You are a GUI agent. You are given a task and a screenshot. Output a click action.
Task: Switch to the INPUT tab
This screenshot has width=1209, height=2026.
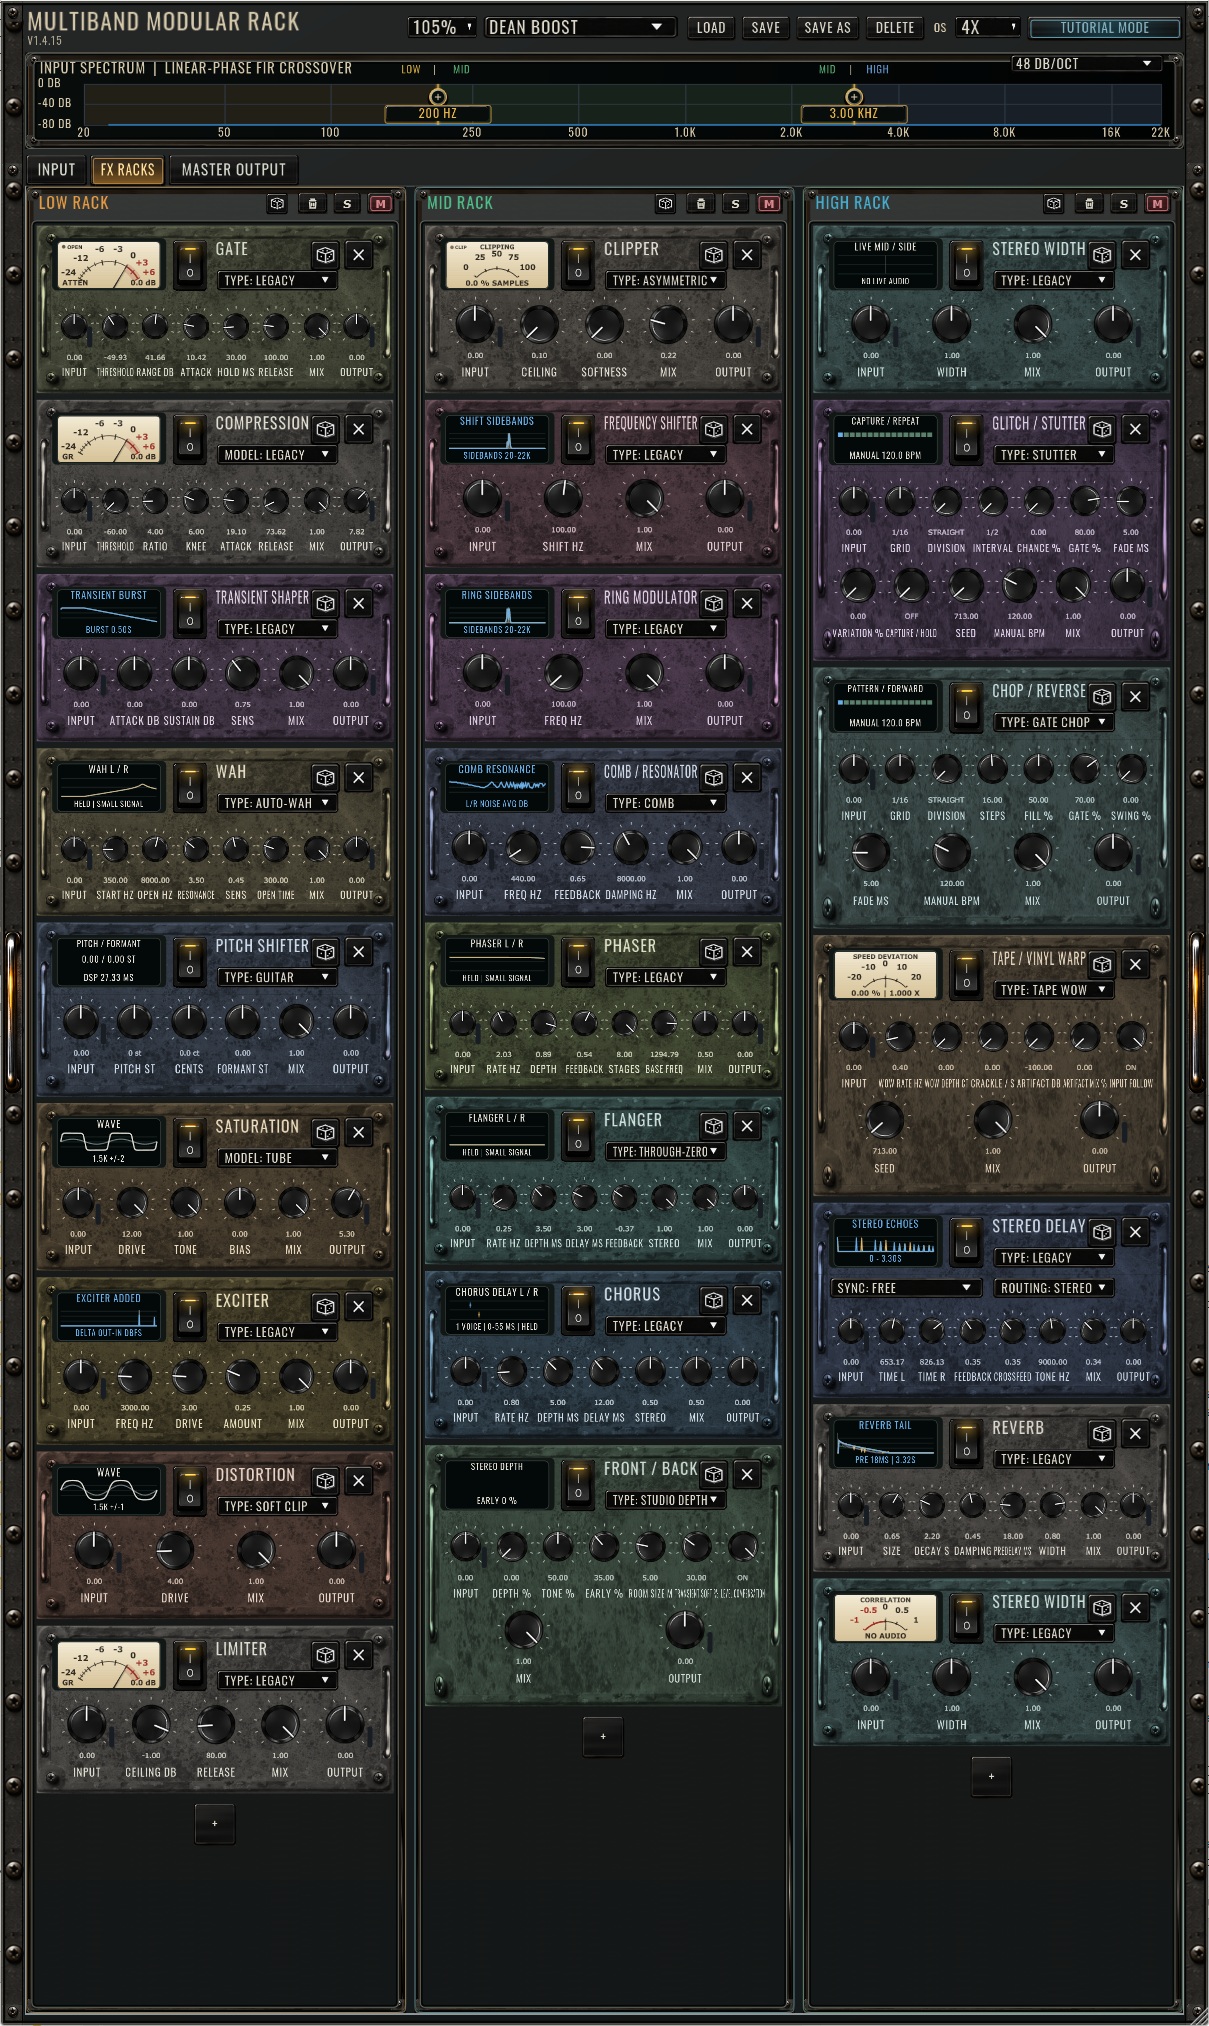click(57, 170)
